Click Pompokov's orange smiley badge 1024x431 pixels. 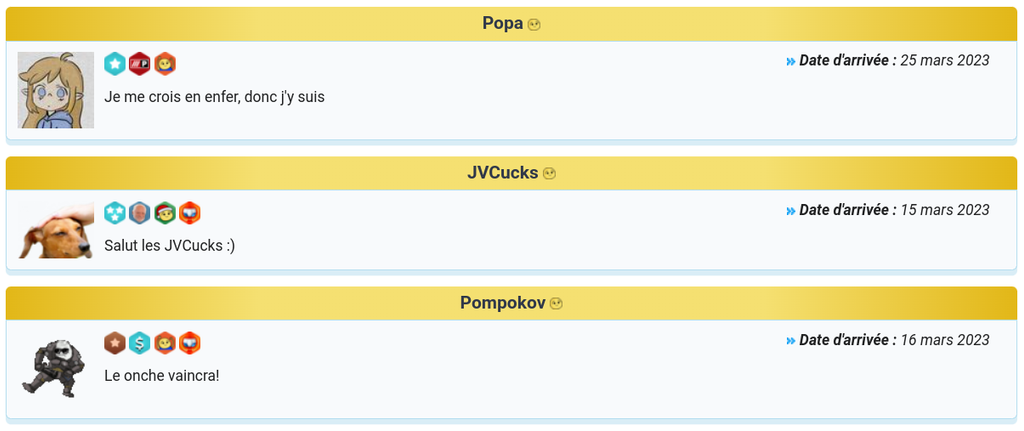click(x=165, y=343)
